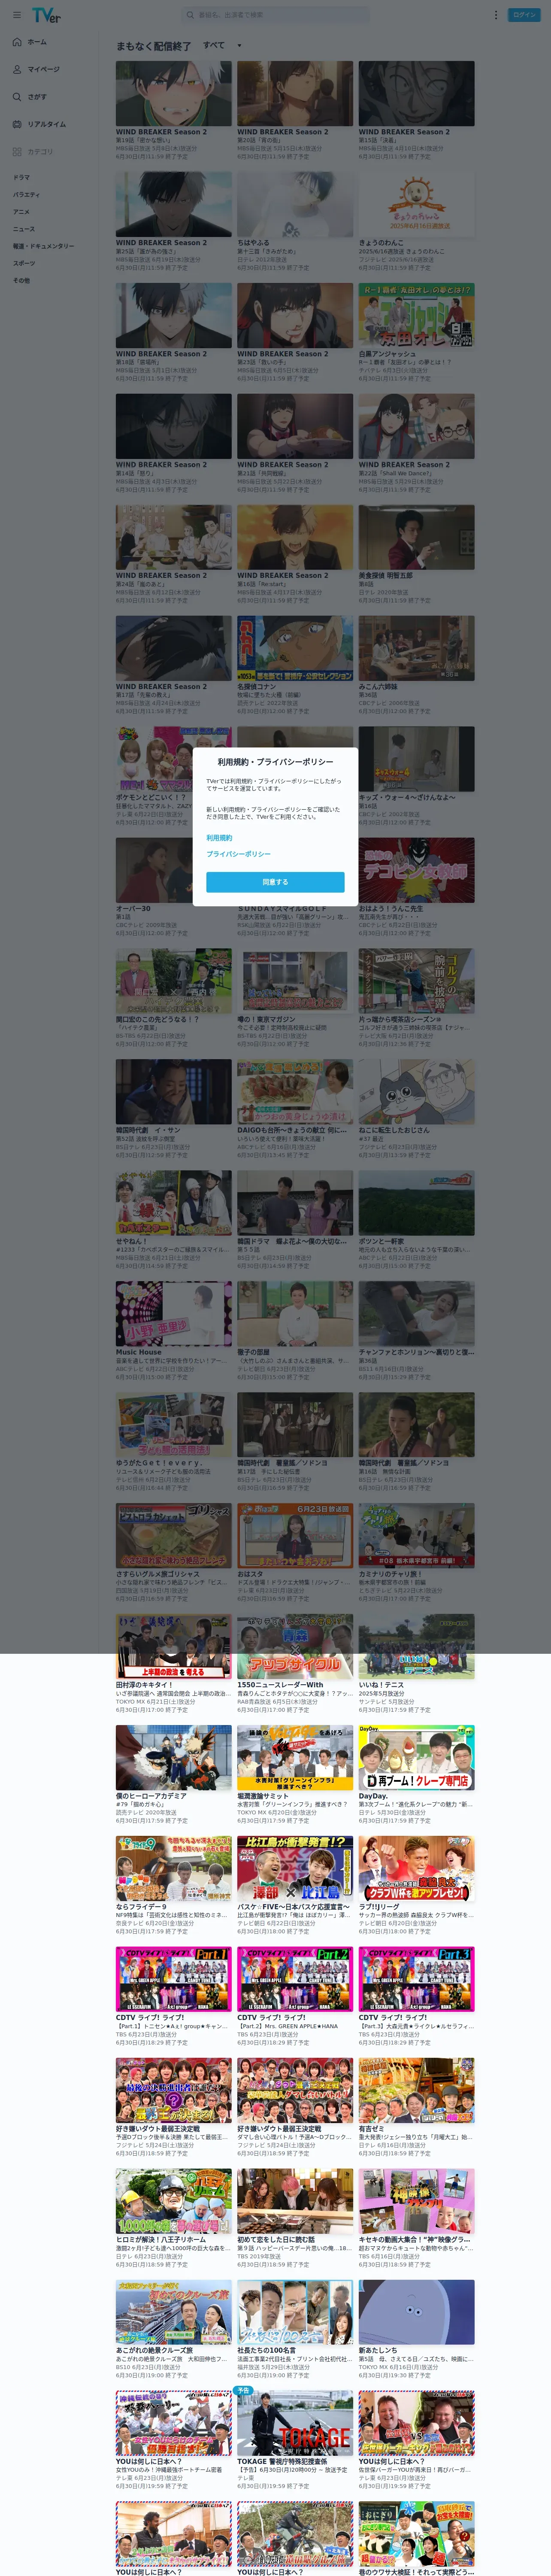Click the ラブ!!Jリーグ title text
Viewport: 551px width, 2576px height.
coord(380,1907)
